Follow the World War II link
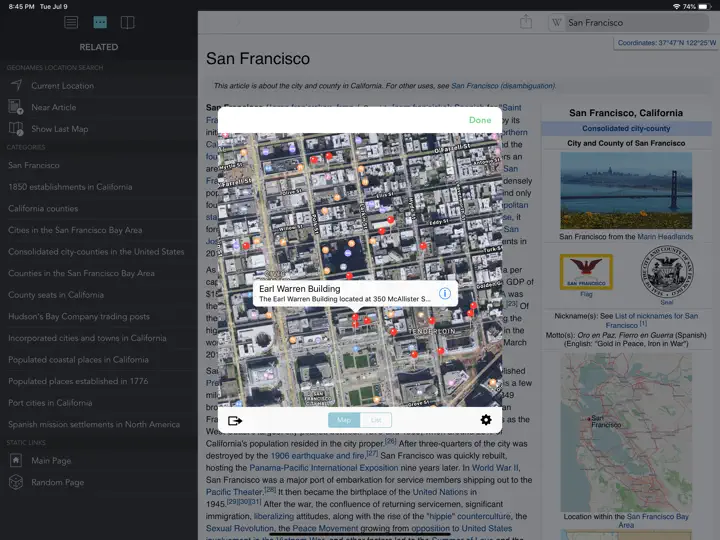Viewport: 720px width, 540px height. tap(495, 467)
